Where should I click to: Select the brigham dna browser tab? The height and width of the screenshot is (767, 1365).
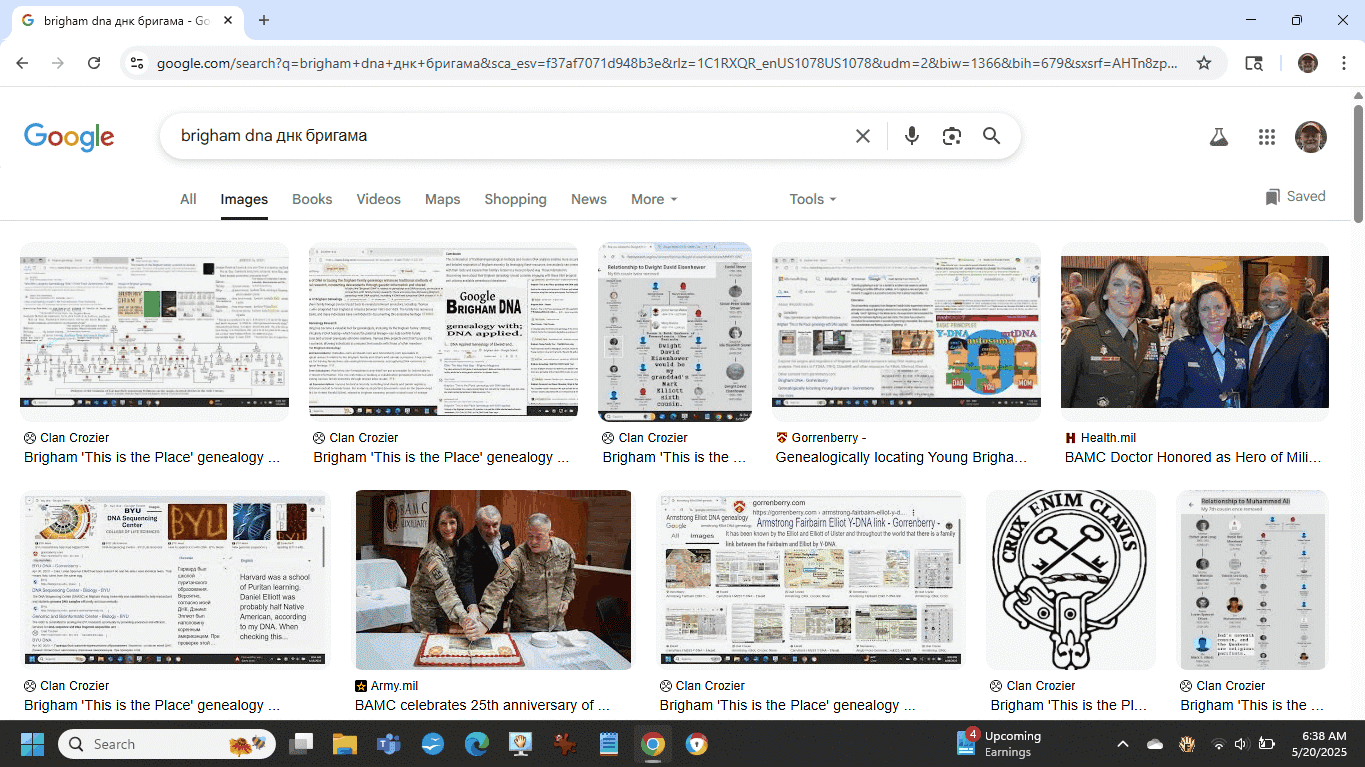[128, 20]
